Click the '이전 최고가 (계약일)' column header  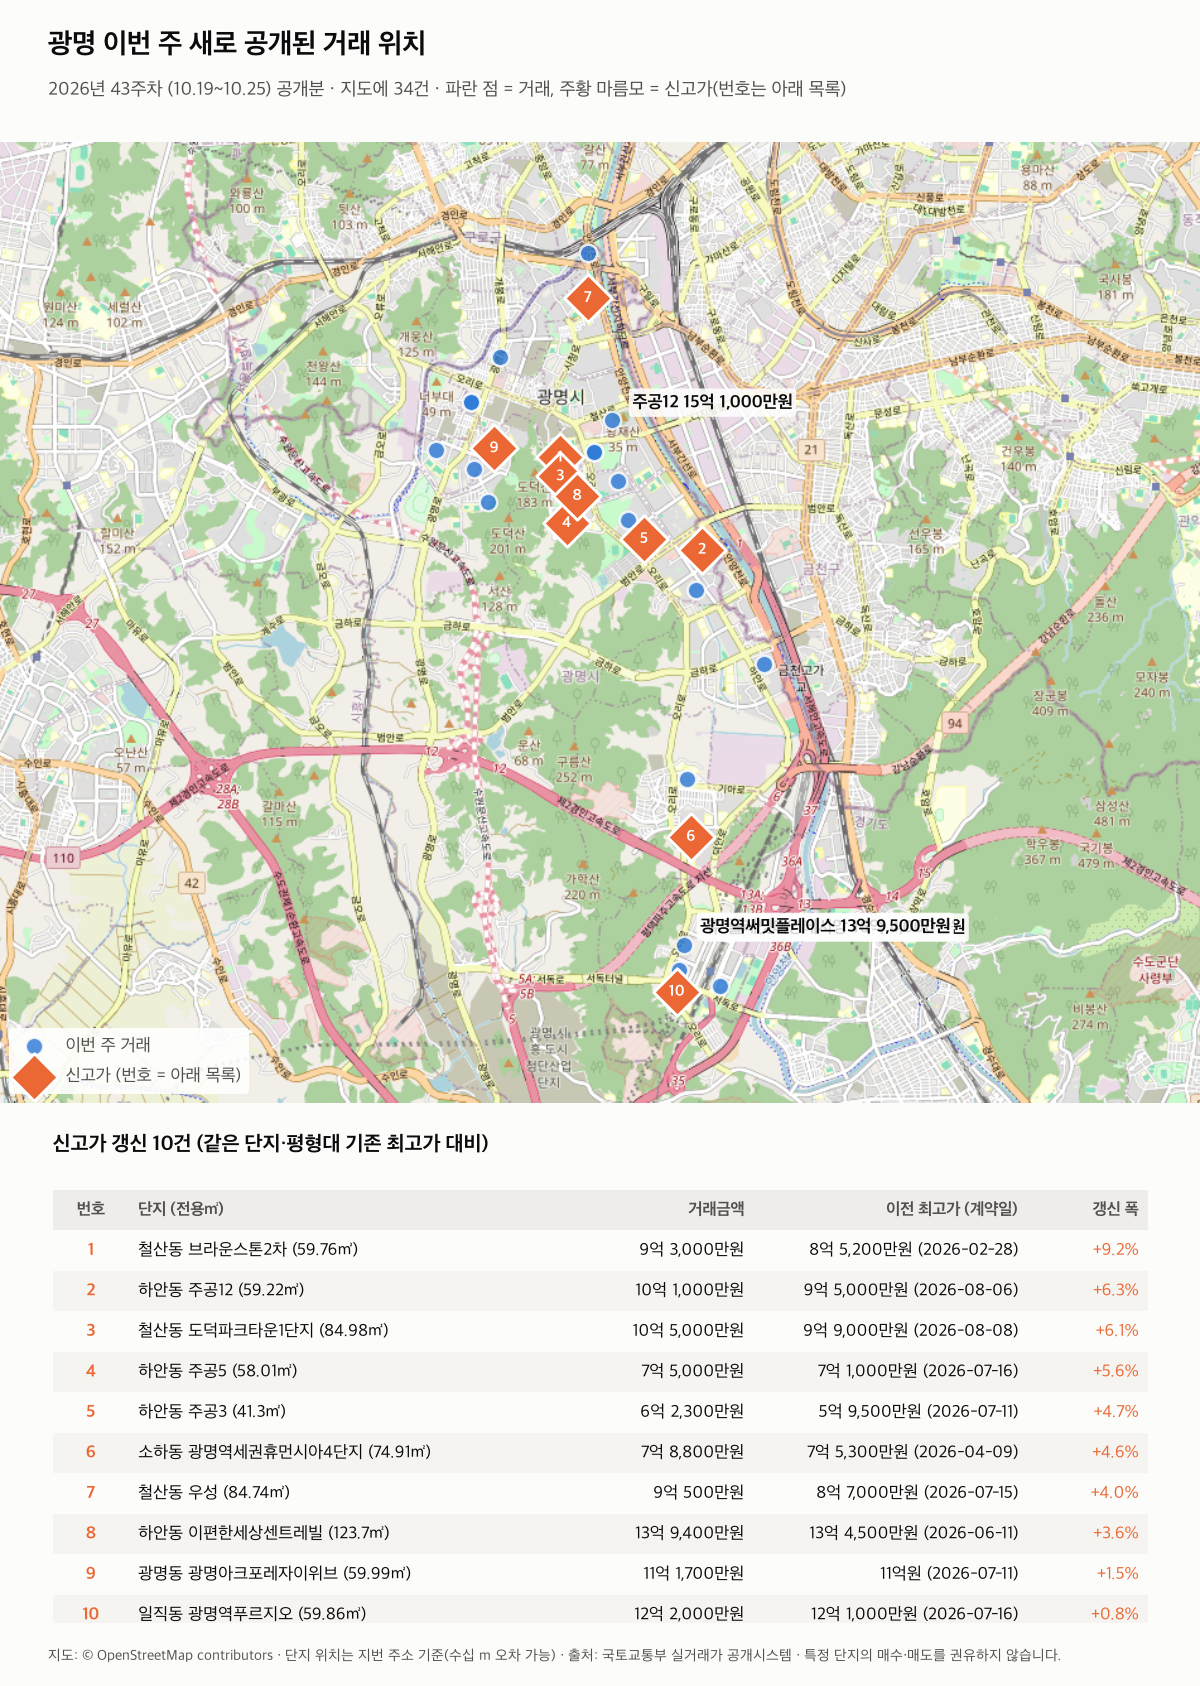[952, 1209]
